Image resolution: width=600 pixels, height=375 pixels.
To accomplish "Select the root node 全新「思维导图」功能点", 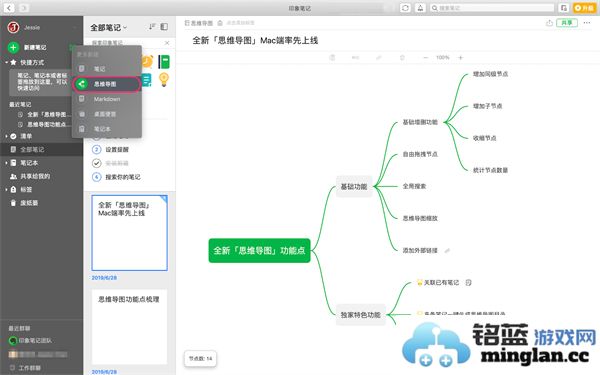I will (x=259, y=251).
